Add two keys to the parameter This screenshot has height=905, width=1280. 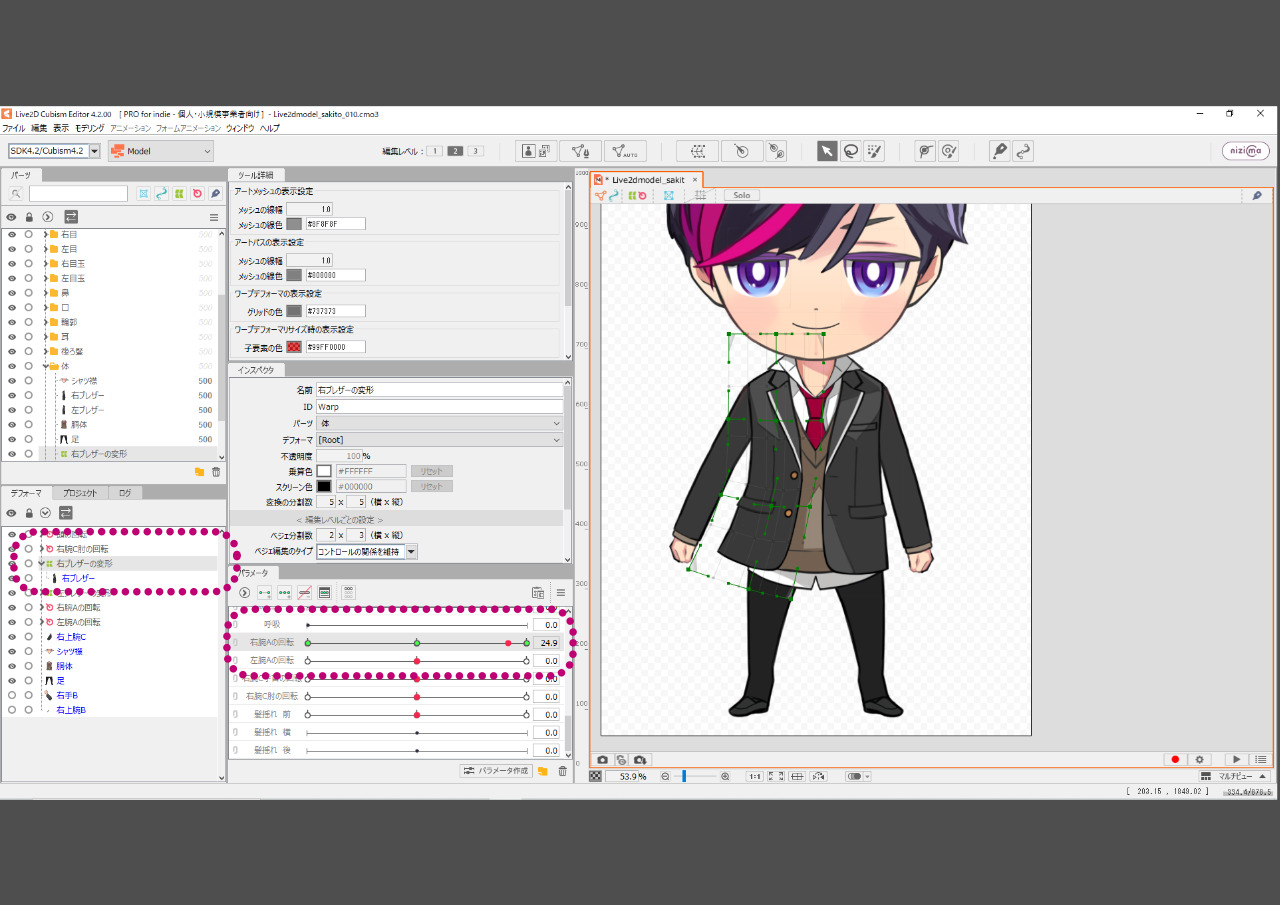tap(265, 593)
